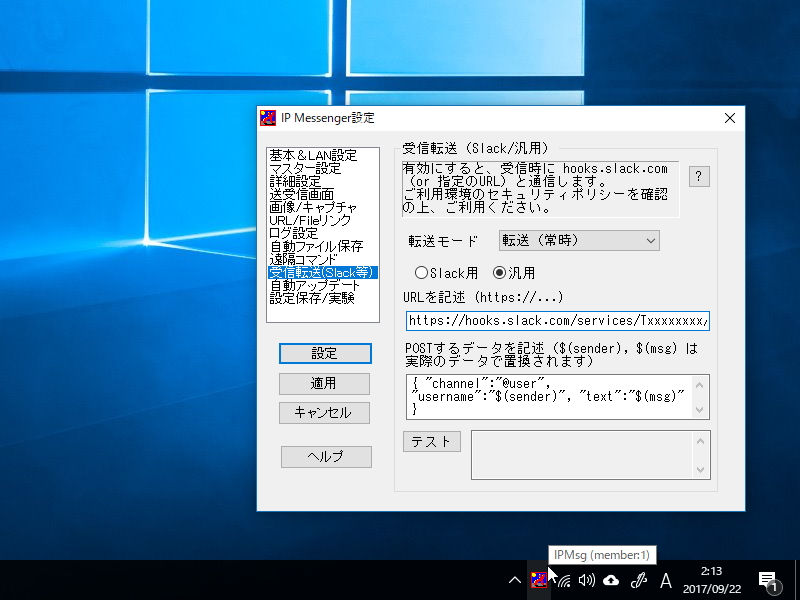
Task: Select URL/Fileリンク in settings list
Action: point(322,220)
